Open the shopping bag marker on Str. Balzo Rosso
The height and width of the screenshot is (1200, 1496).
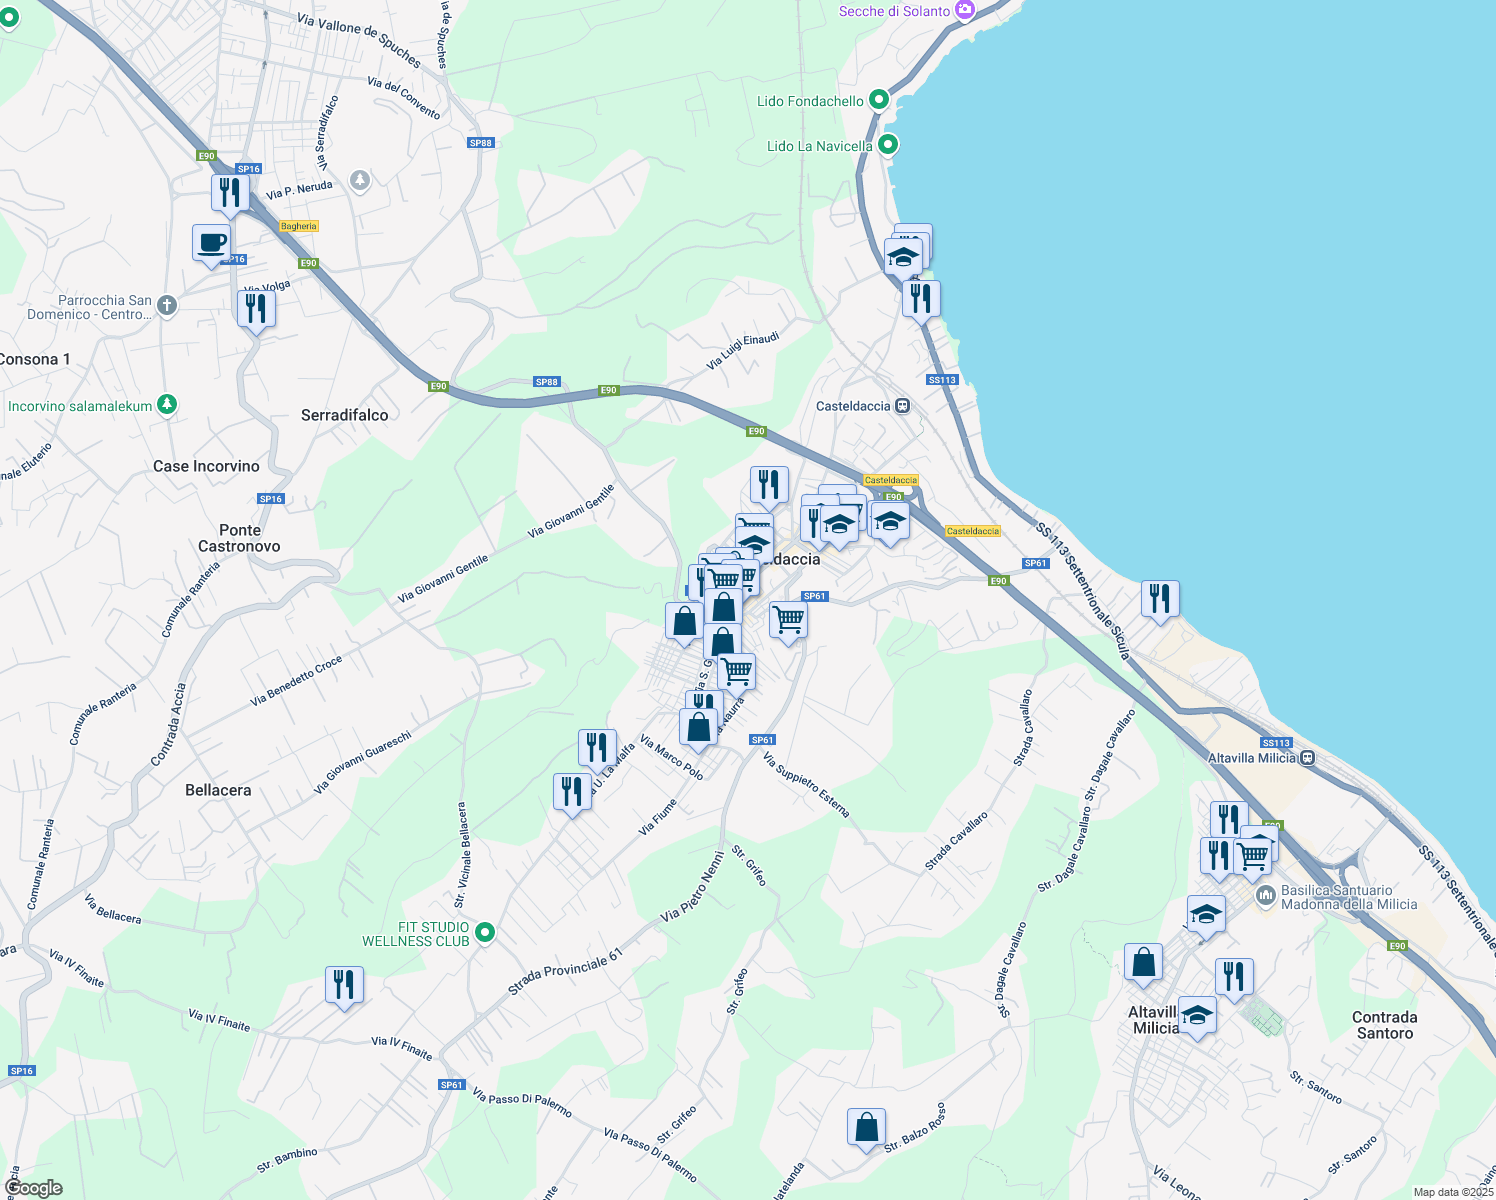tap(866, 1129)
